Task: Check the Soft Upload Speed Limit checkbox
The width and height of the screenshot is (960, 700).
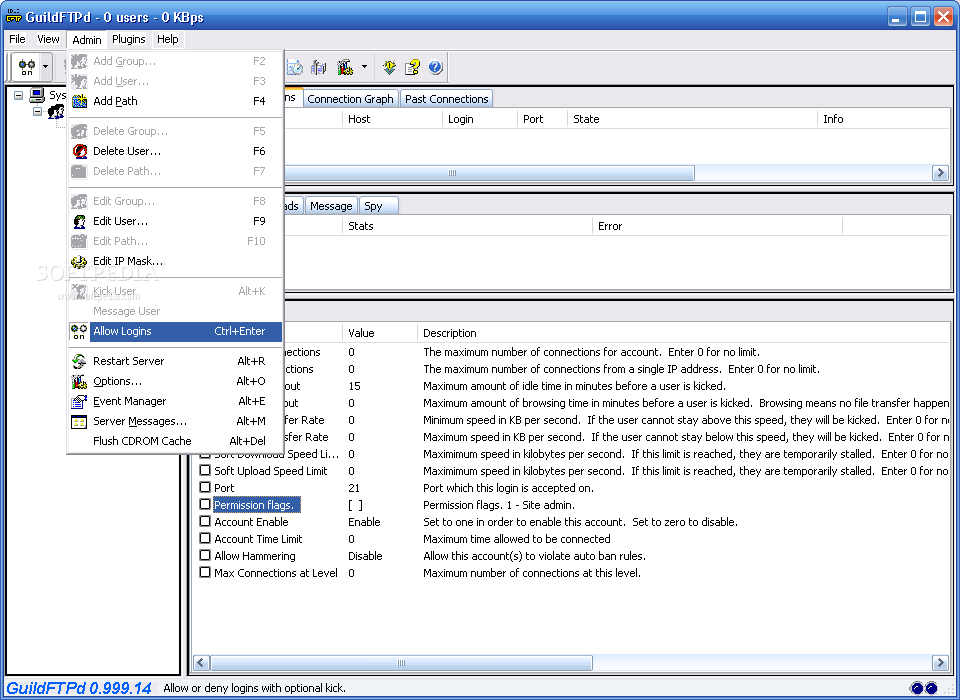Action: click(205, 470)
